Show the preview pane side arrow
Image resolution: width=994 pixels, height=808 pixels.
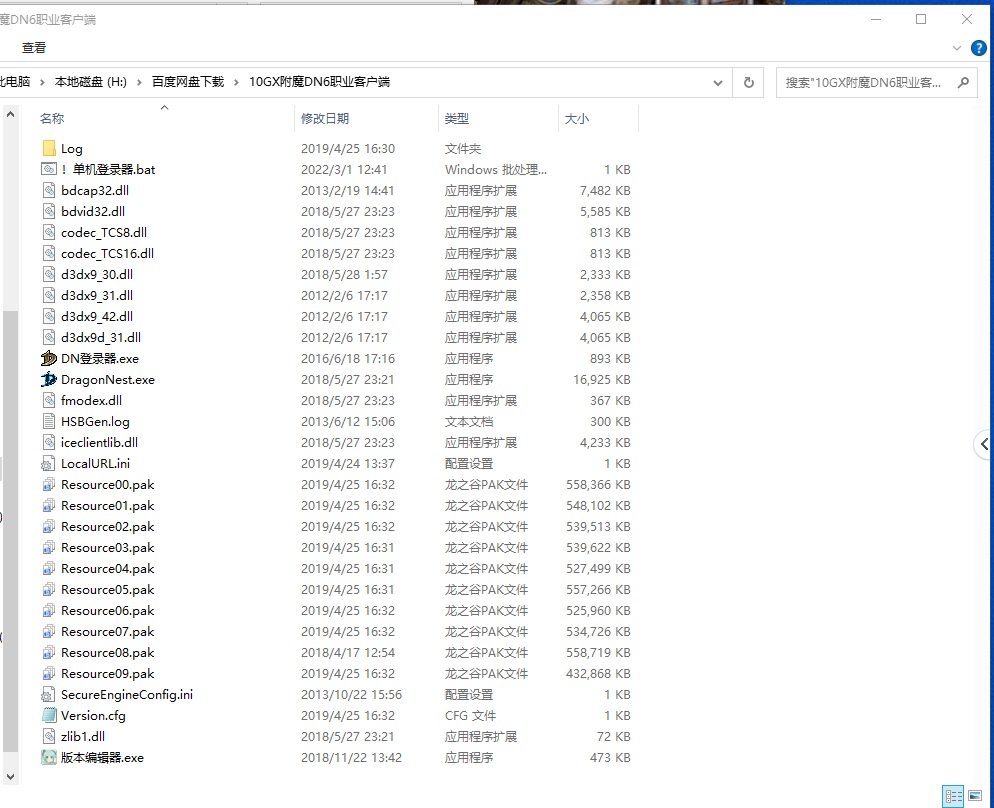tap(984, 444)
